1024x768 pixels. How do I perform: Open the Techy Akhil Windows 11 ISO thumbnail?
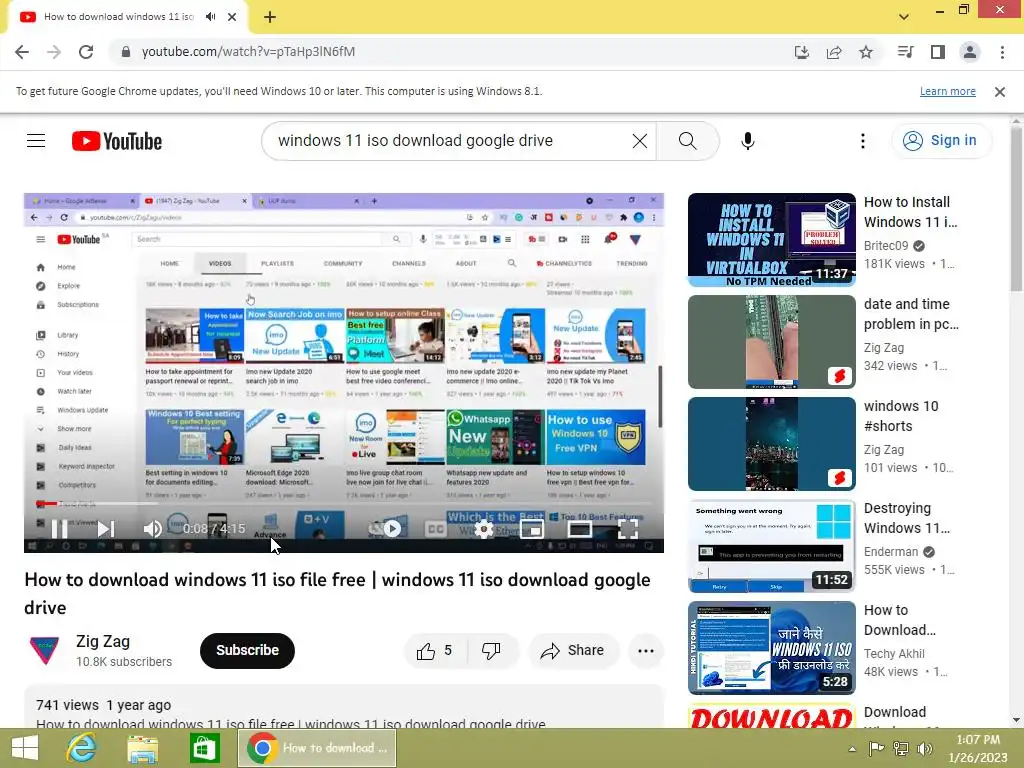pos(771,647)
